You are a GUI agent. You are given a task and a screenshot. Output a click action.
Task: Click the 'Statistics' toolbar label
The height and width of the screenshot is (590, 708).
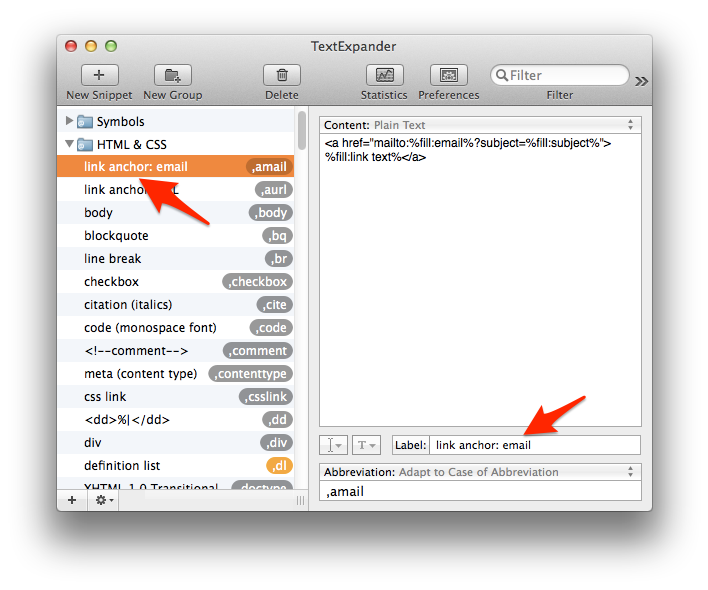384,95
